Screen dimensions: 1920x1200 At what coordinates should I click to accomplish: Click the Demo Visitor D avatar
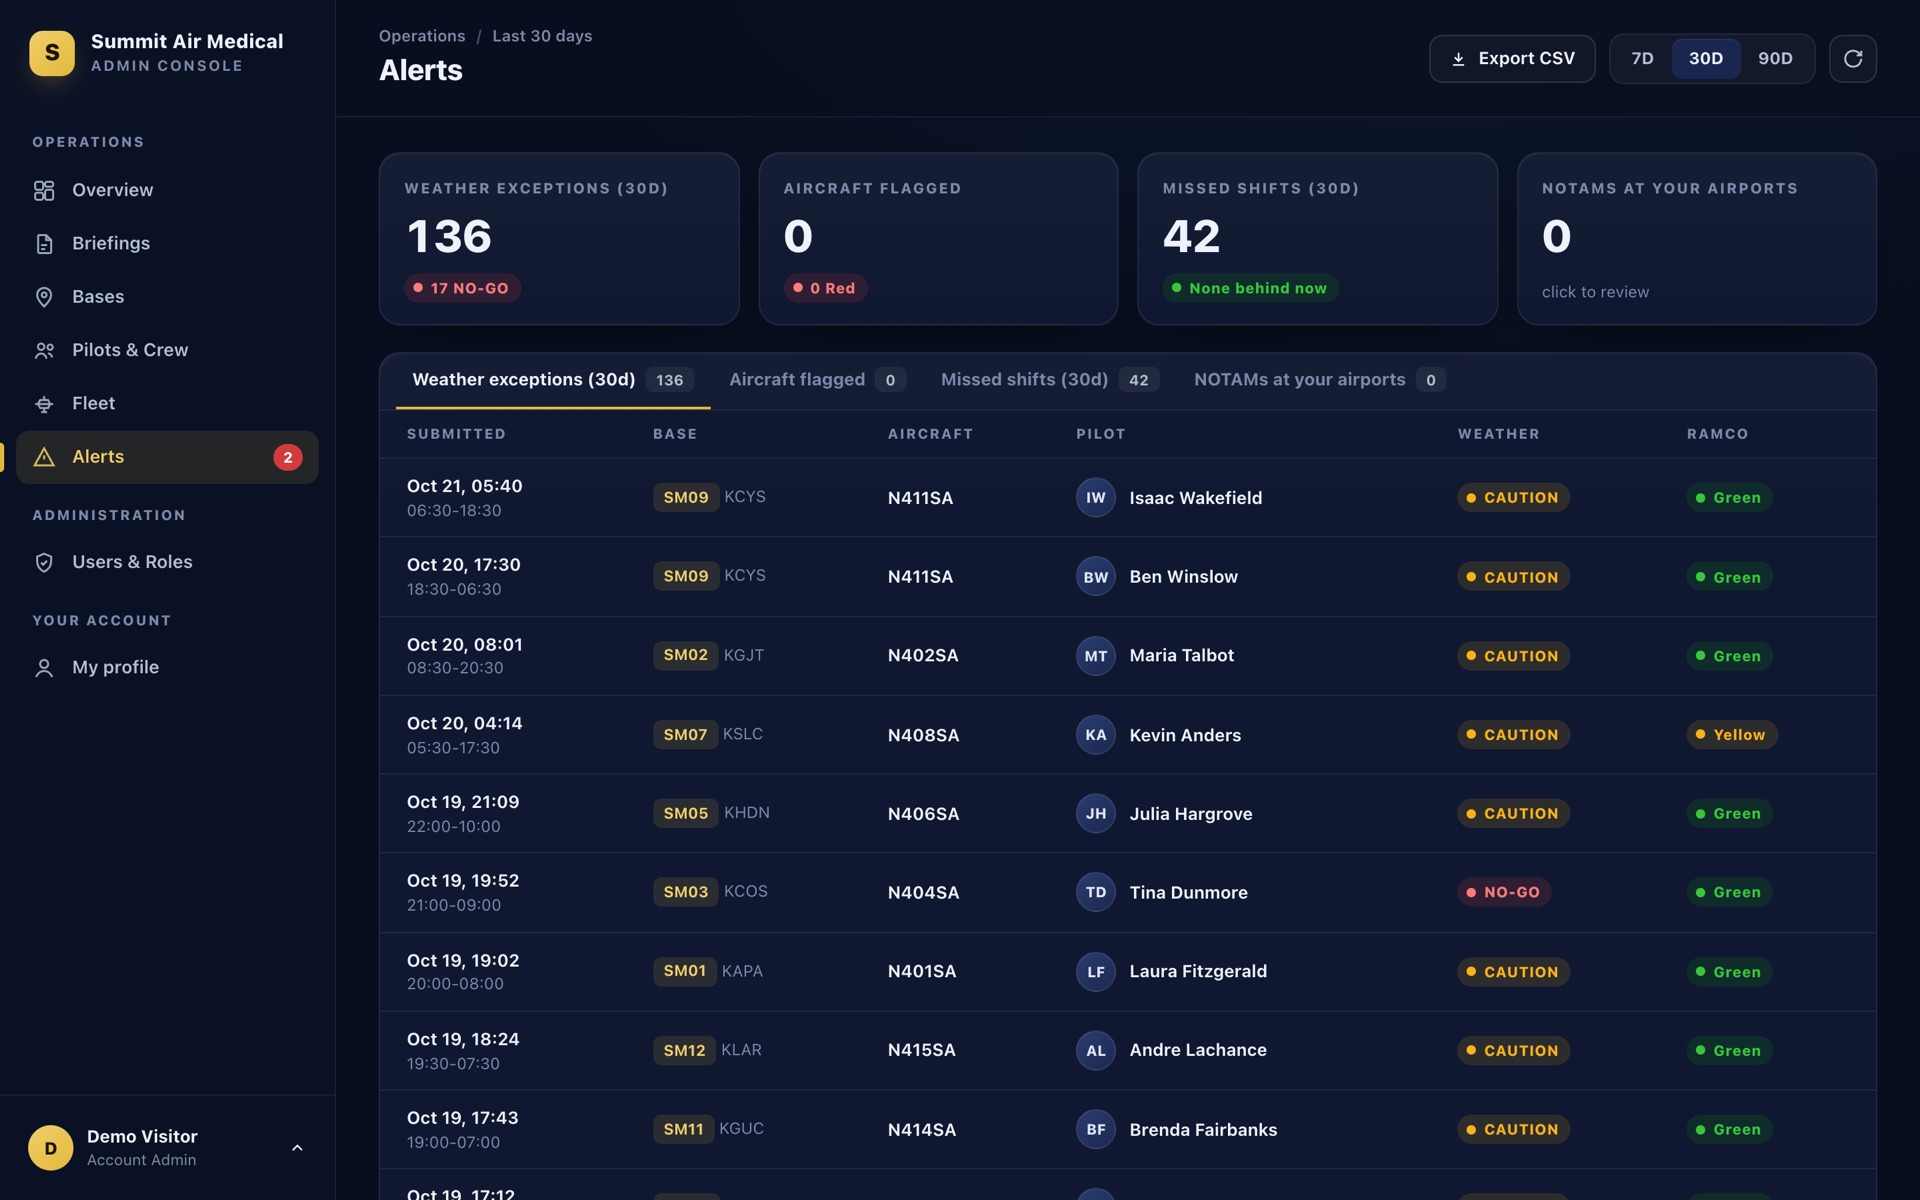(x=51, y=1148)
